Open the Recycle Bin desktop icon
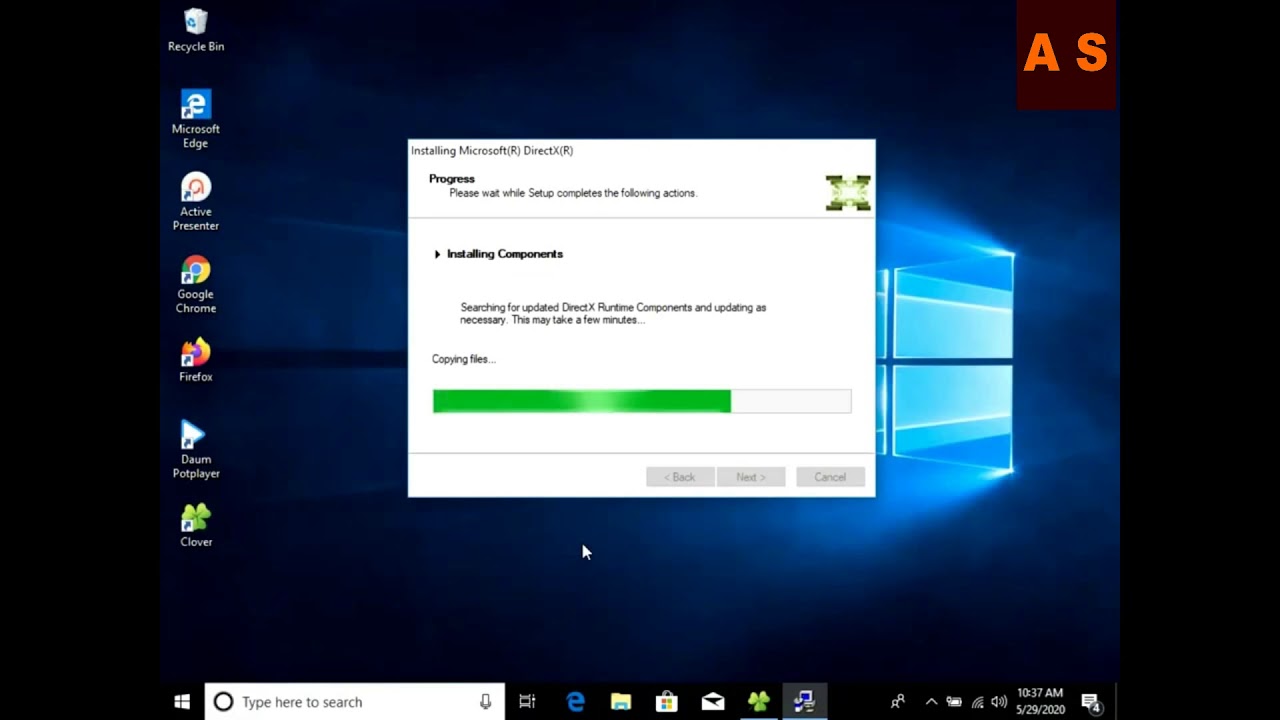This screenshot has height=720, width=1280. coord(196,30)
